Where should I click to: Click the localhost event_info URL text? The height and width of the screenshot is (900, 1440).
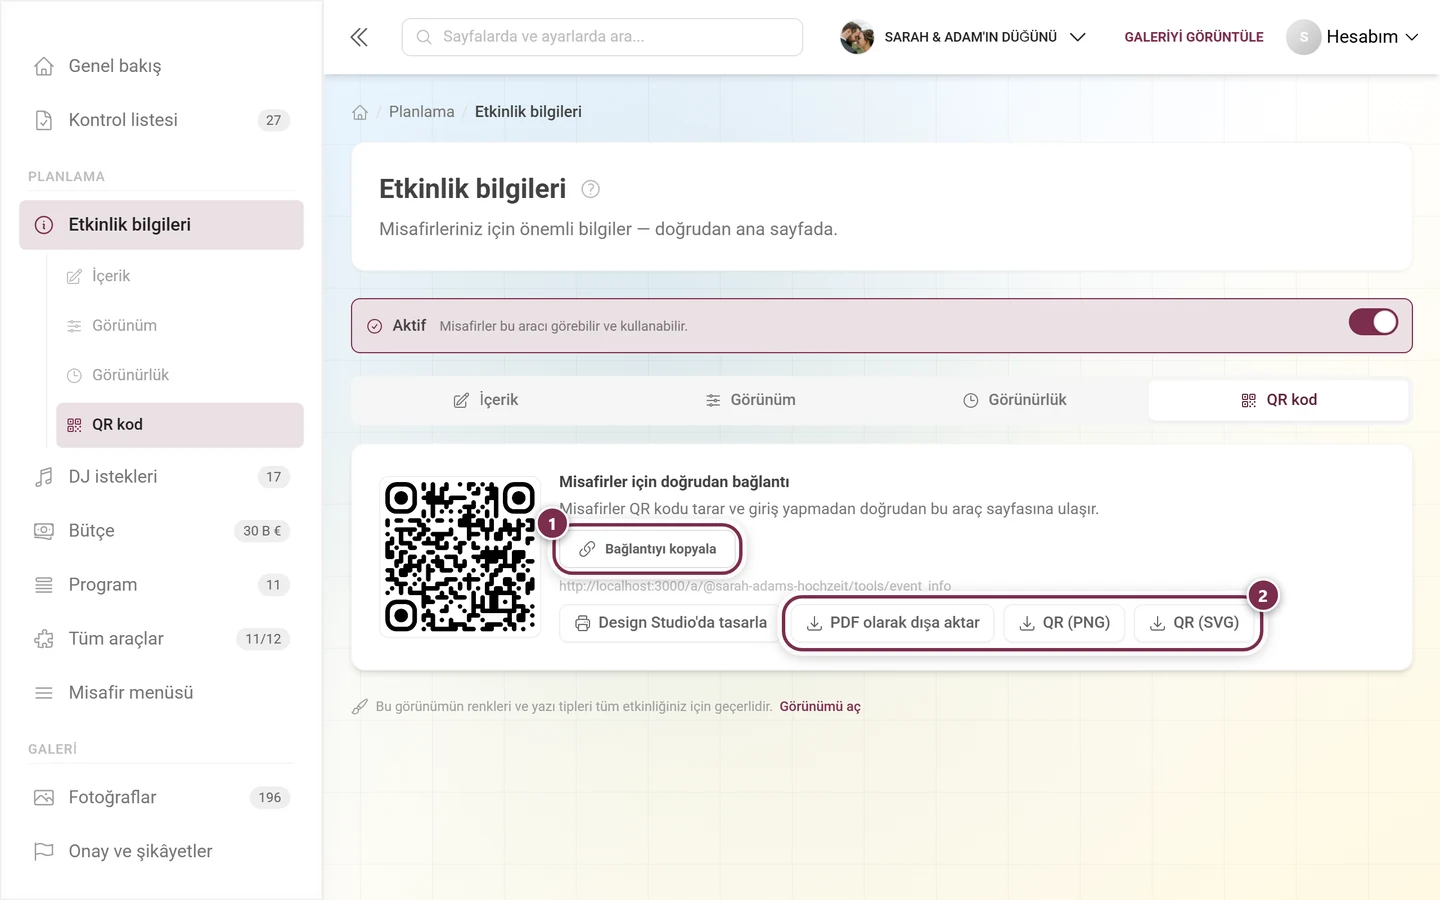[755, 586]
